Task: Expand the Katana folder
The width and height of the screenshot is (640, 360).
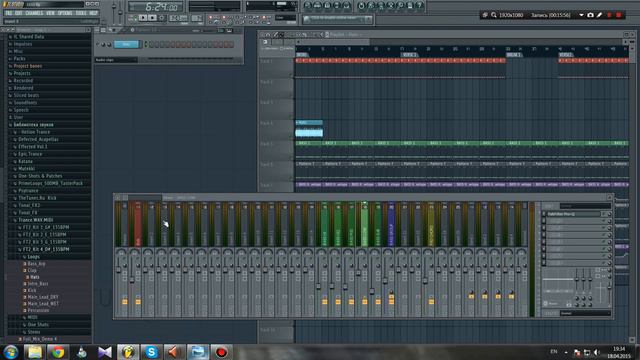Action: click(x=25, y=161)
